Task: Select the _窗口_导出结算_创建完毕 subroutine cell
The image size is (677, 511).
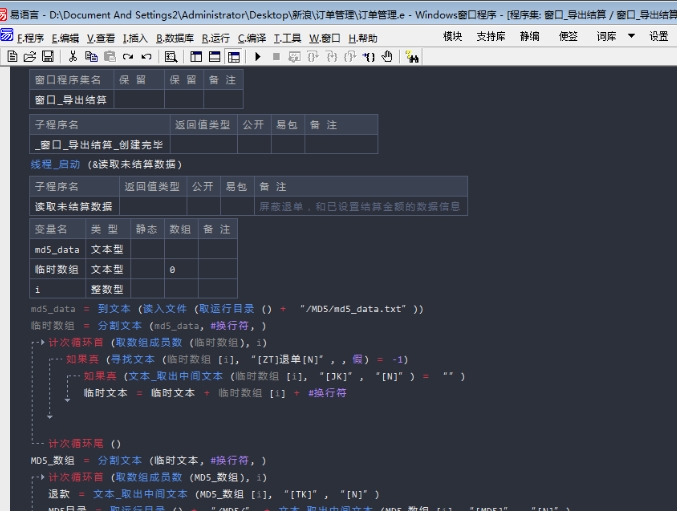Action: tap(100, 145)
